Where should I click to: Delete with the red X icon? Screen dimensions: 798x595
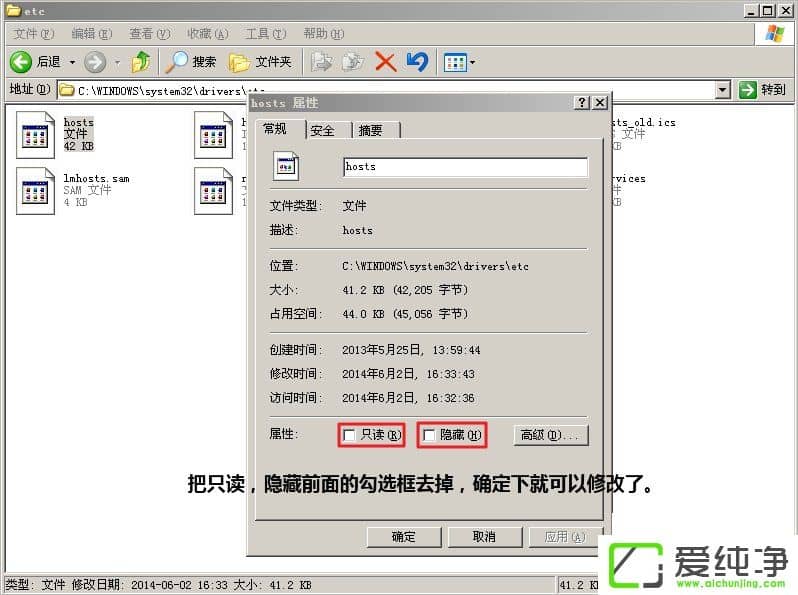pos(386,62)
